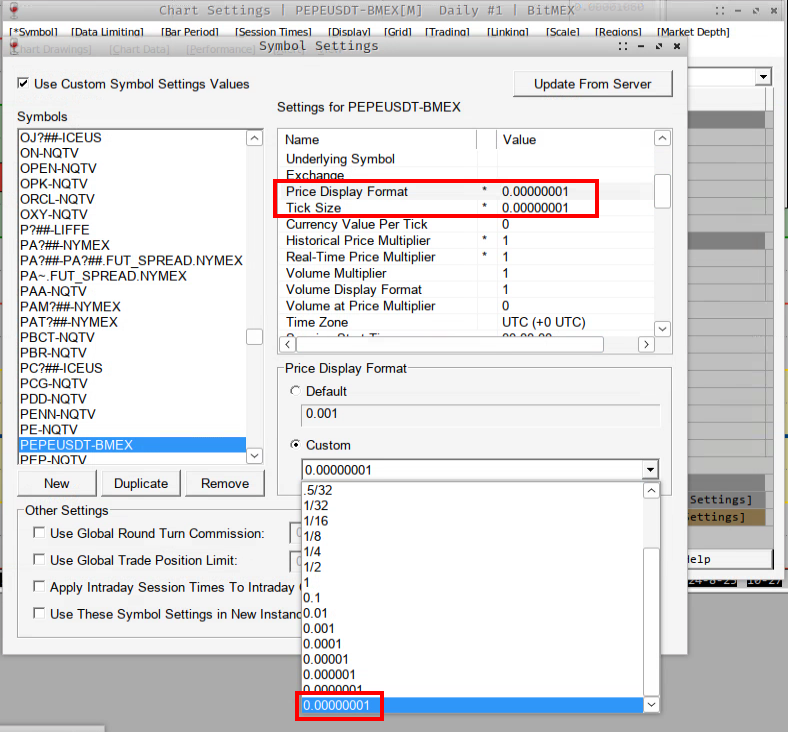Open the Regions tab
The height and width of the screenshot is (732, 788).
pos(618,32)
